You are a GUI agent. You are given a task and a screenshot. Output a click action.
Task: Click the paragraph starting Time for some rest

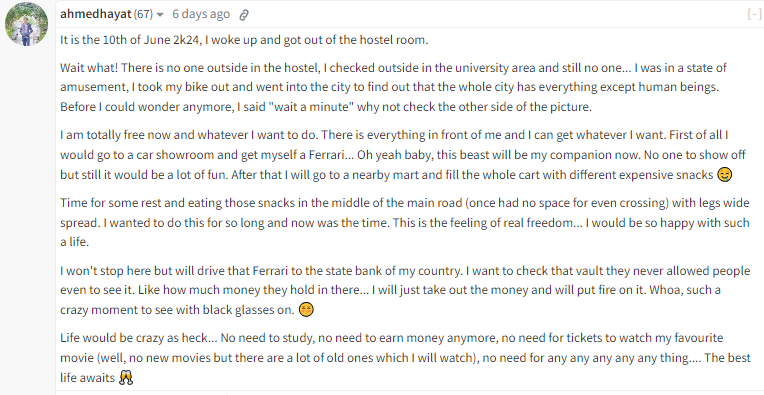(404, 222)
